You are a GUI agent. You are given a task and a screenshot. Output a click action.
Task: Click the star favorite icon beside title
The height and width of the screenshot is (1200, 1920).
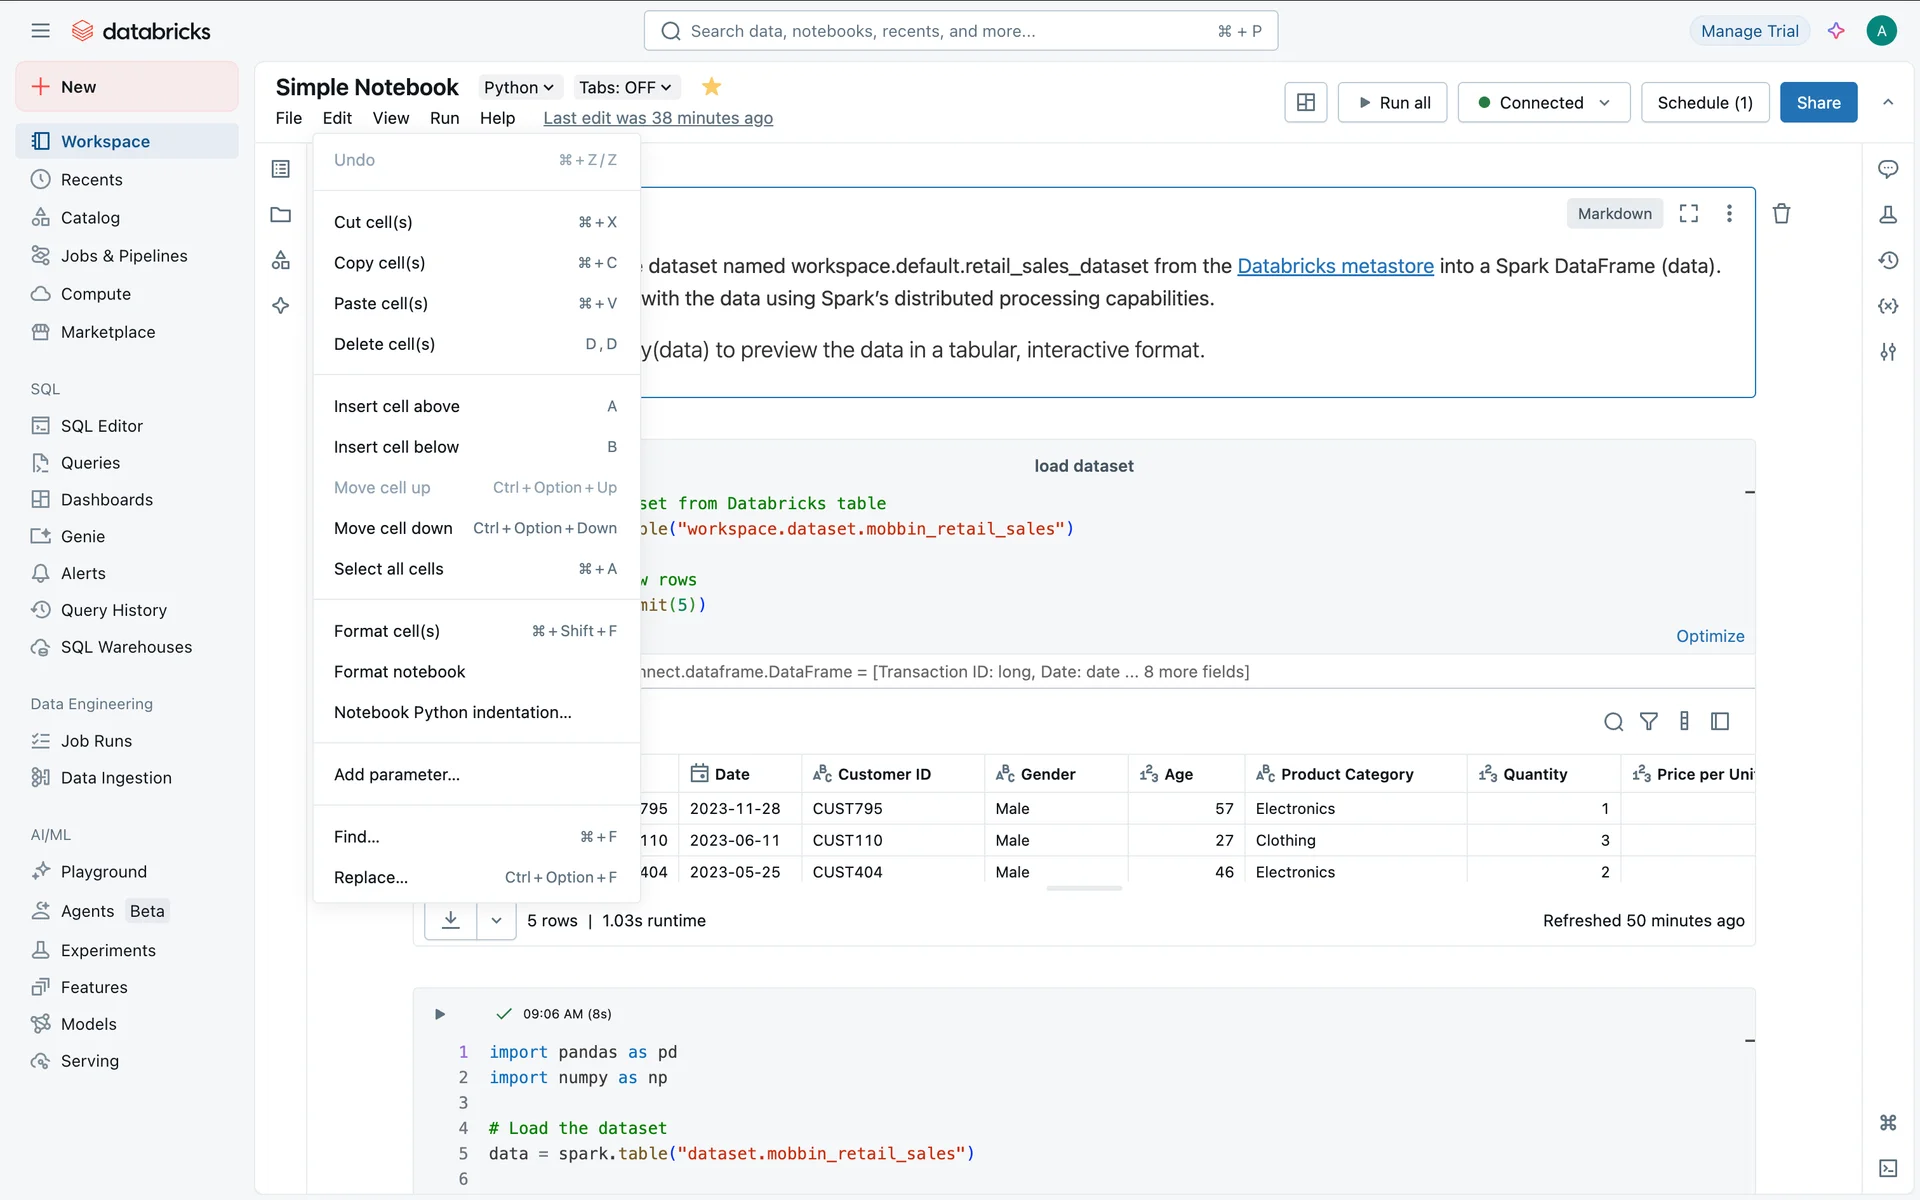click(x=711, y=87)
